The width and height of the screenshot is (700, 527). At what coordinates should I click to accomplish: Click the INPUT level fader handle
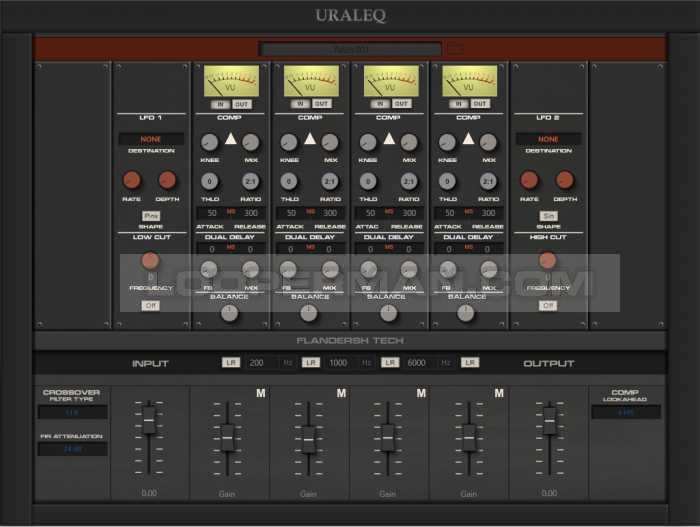[149, 420]
